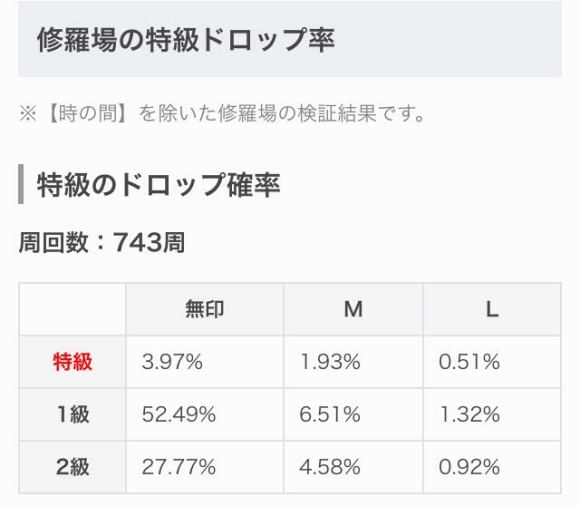Click the 1.32% cell
Viewport: 580px width, 506px height.
click(x=492, y=414)
